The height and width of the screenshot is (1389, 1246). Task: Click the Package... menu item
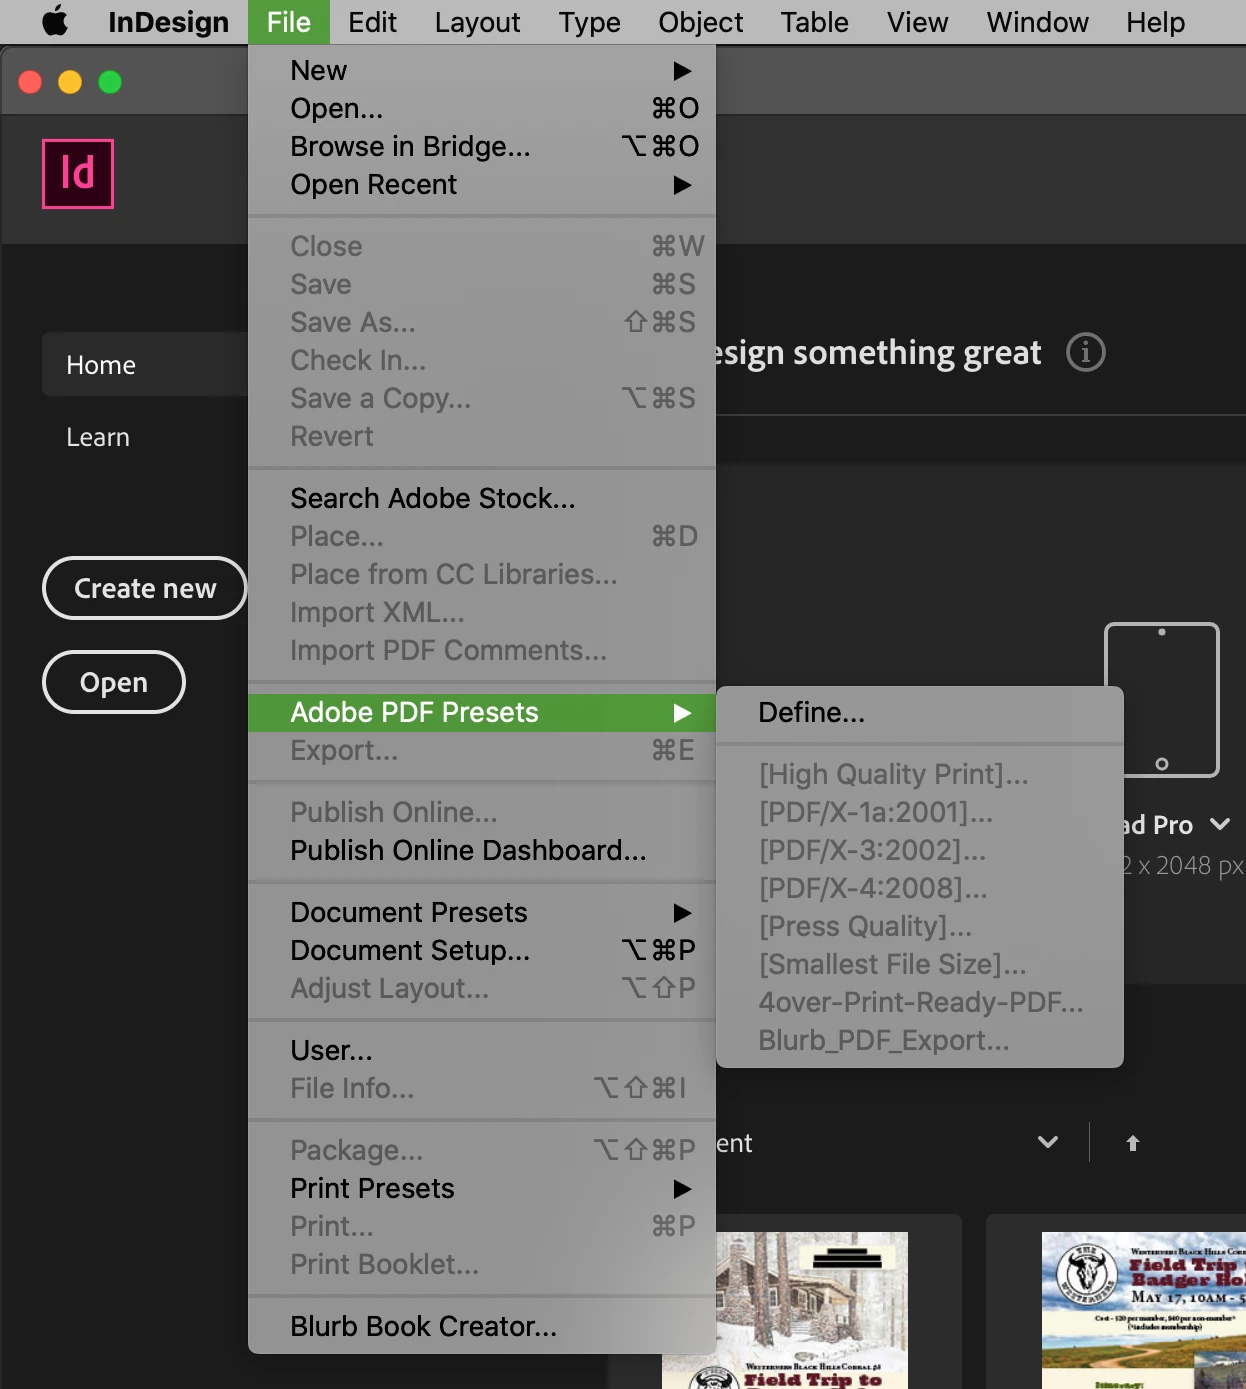click(482, 1150)
